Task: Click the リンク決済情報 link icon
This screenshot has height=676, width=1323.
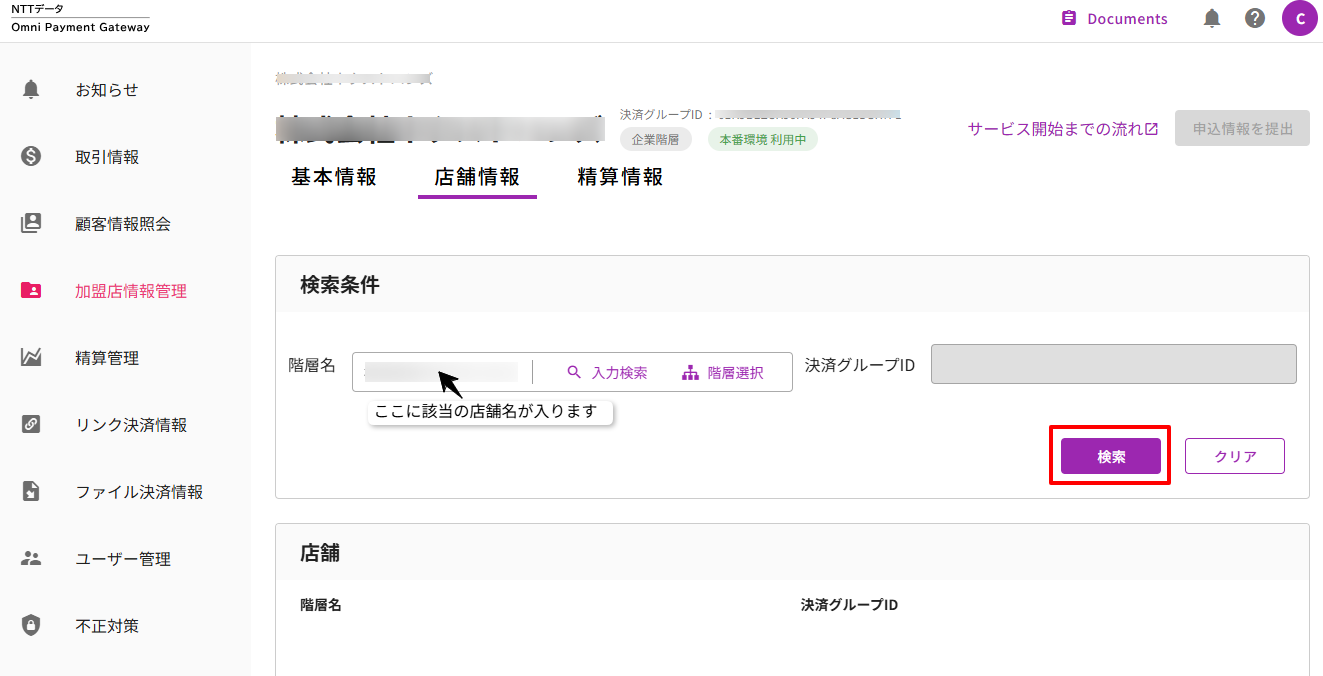Action: click(x=31, y=425)
